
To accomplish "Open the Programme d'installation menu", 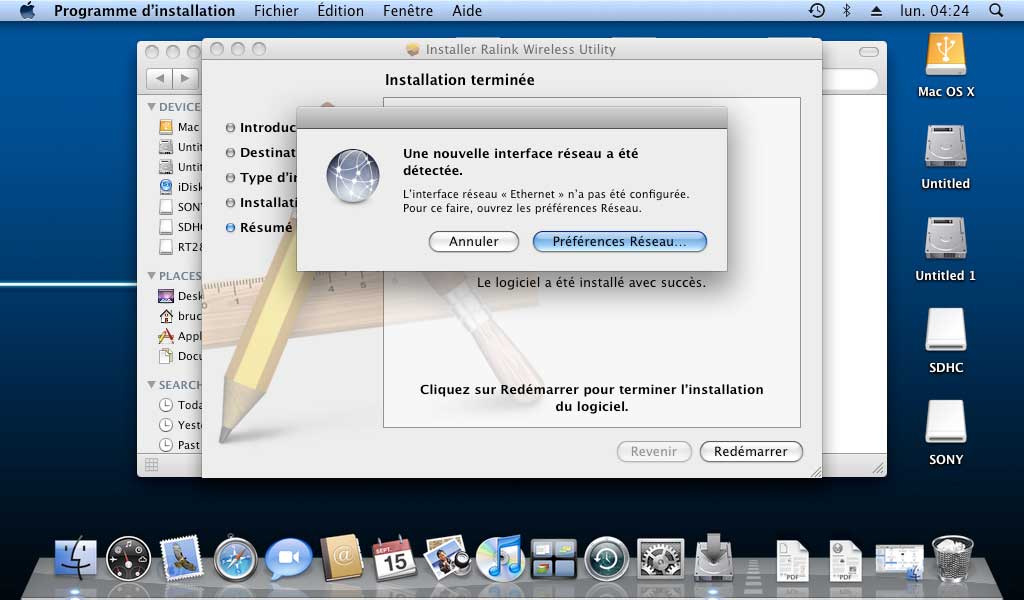I will click(144, 10).
